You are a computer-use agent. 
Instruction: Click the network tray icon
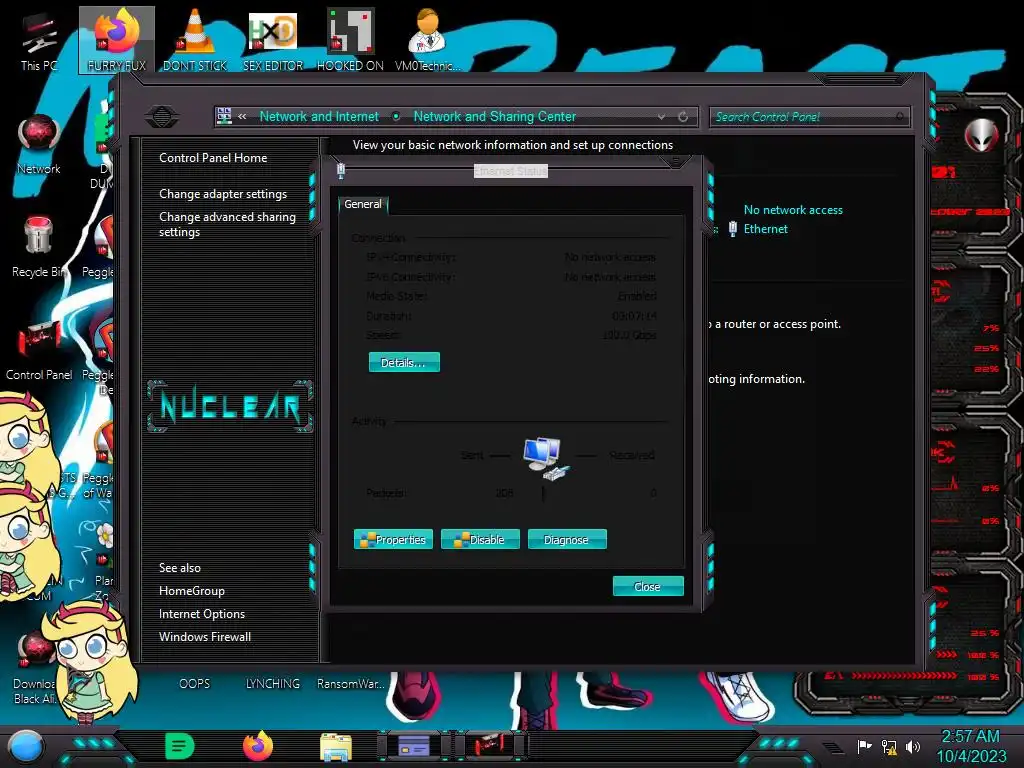[x=889, y=746]
